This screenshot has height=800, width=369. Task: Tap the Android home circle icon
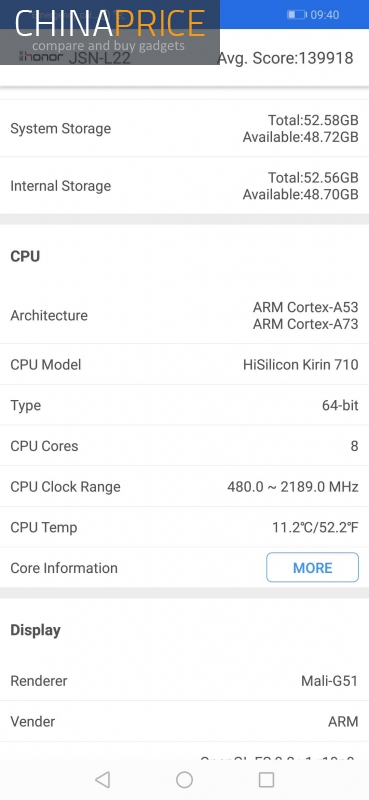coord(184,780)
